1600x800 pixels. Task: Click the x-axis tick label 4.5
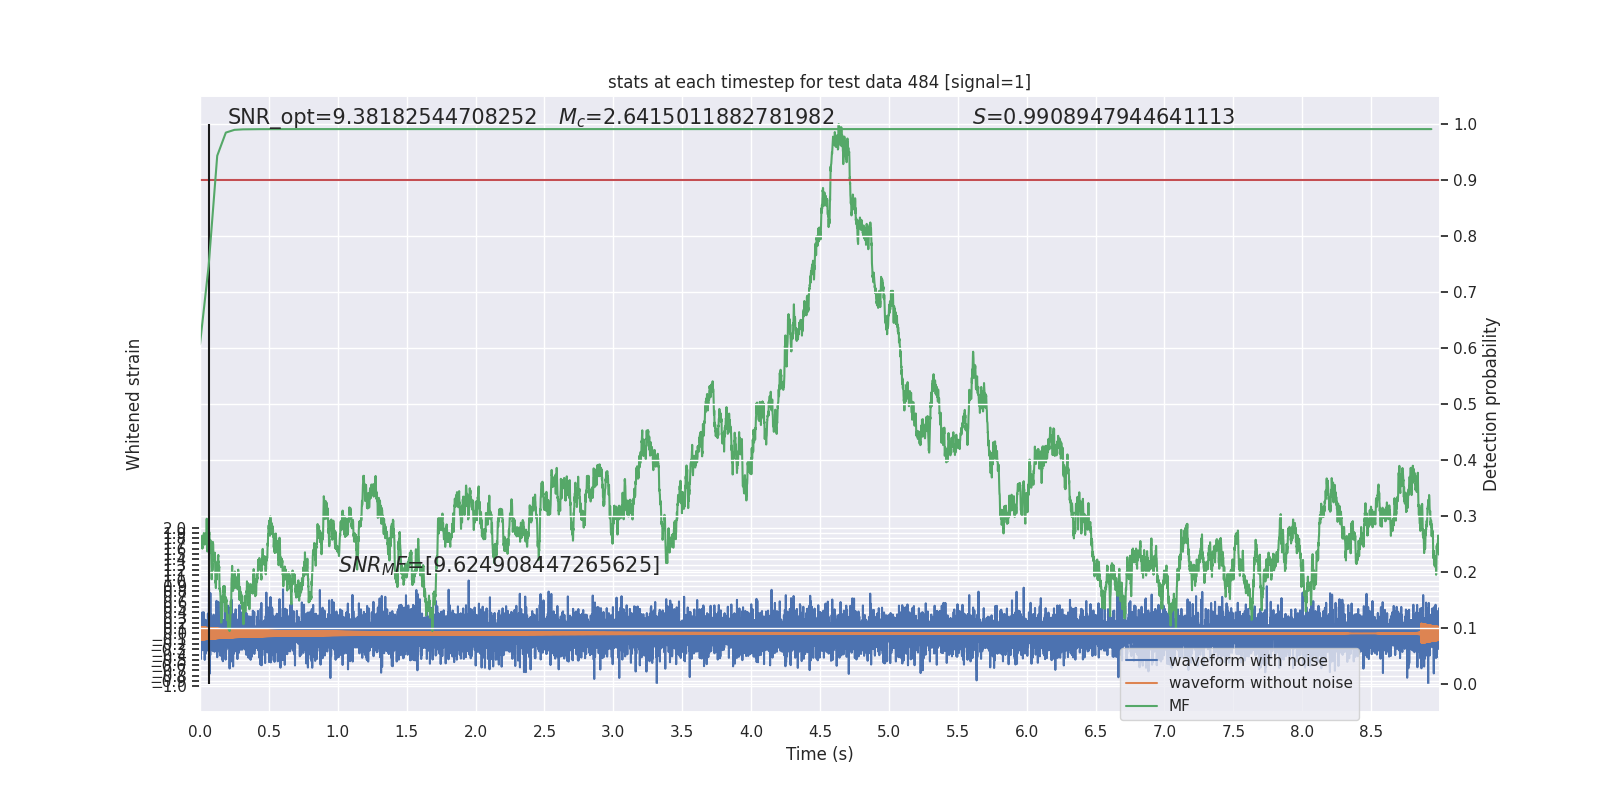pyautogui.click(x=820, y=732)
